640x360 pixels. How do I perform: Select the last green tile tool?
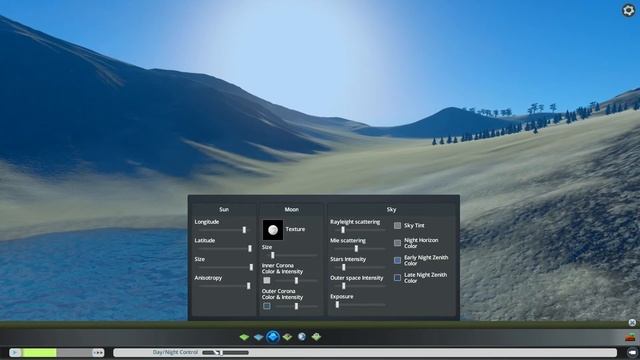[x=316, y=337]
